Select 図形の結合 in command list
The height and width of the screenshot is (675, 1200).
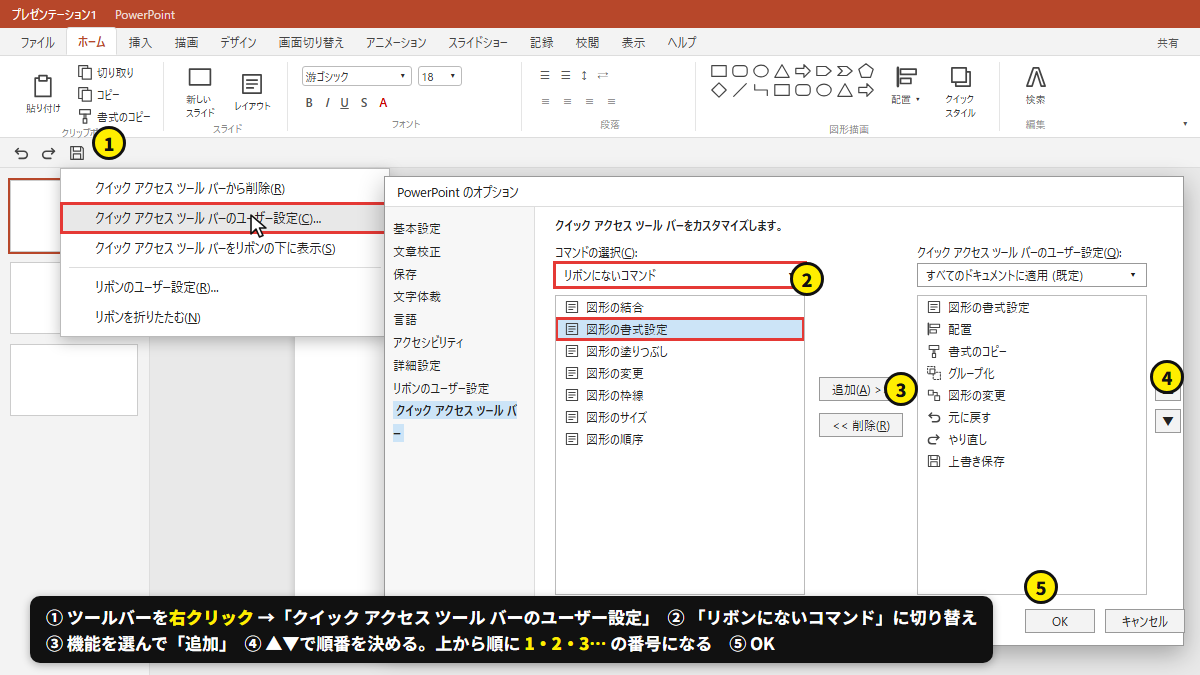point(680,307)
